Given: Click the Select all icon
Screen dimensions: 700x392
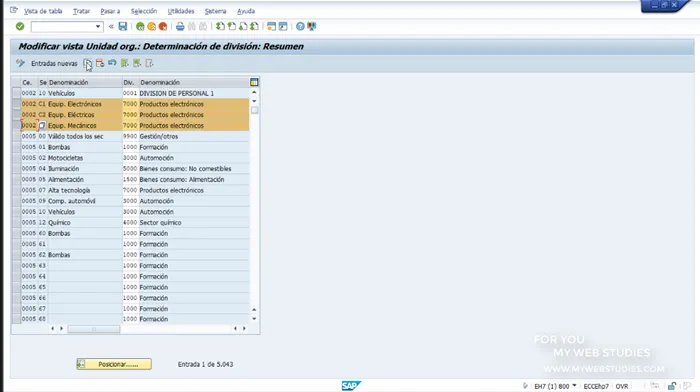Looking at the screenshot, I should pos(125,63).
